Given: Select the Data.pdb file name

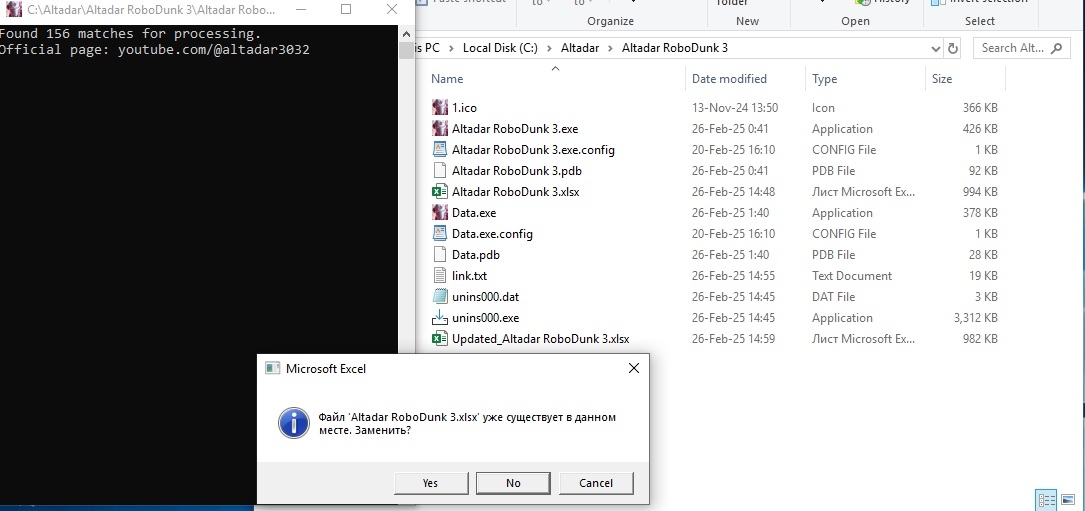Looking at the screenshot, I should 475,255.
